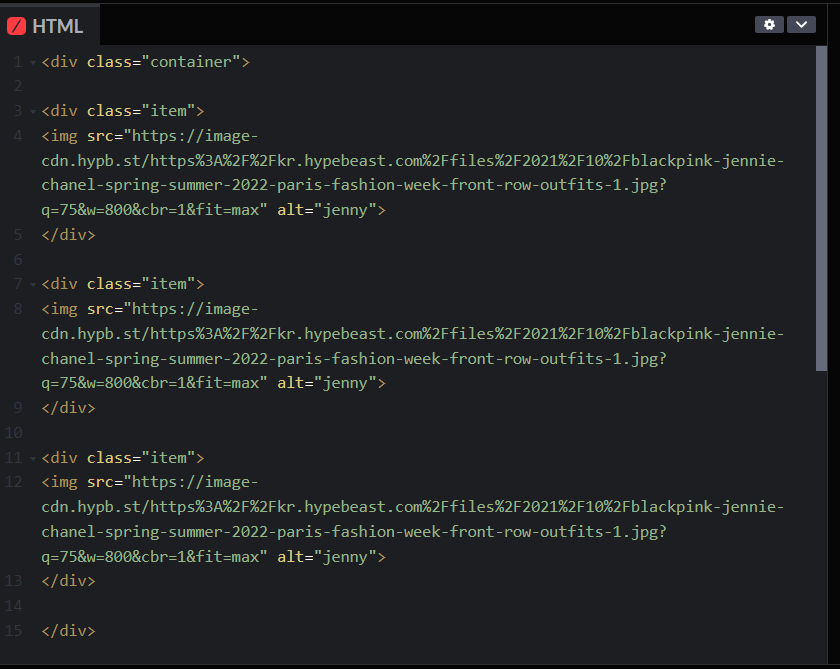Click line number 14 in gutter
This screenshot has width=840, height=669.
14,606
